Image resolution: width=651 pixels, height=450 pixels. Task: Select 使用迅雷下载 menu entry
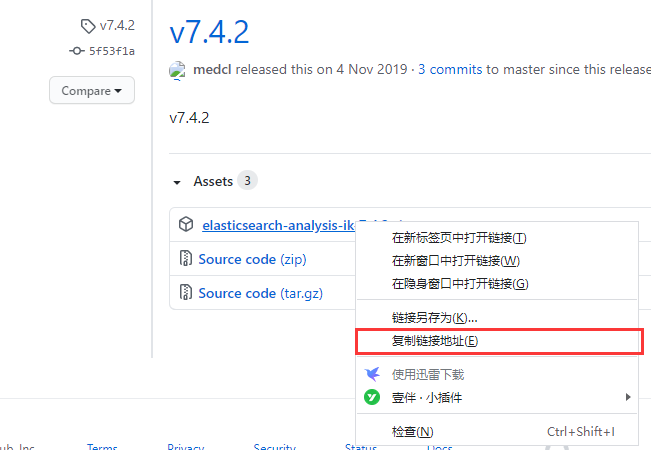497,374
